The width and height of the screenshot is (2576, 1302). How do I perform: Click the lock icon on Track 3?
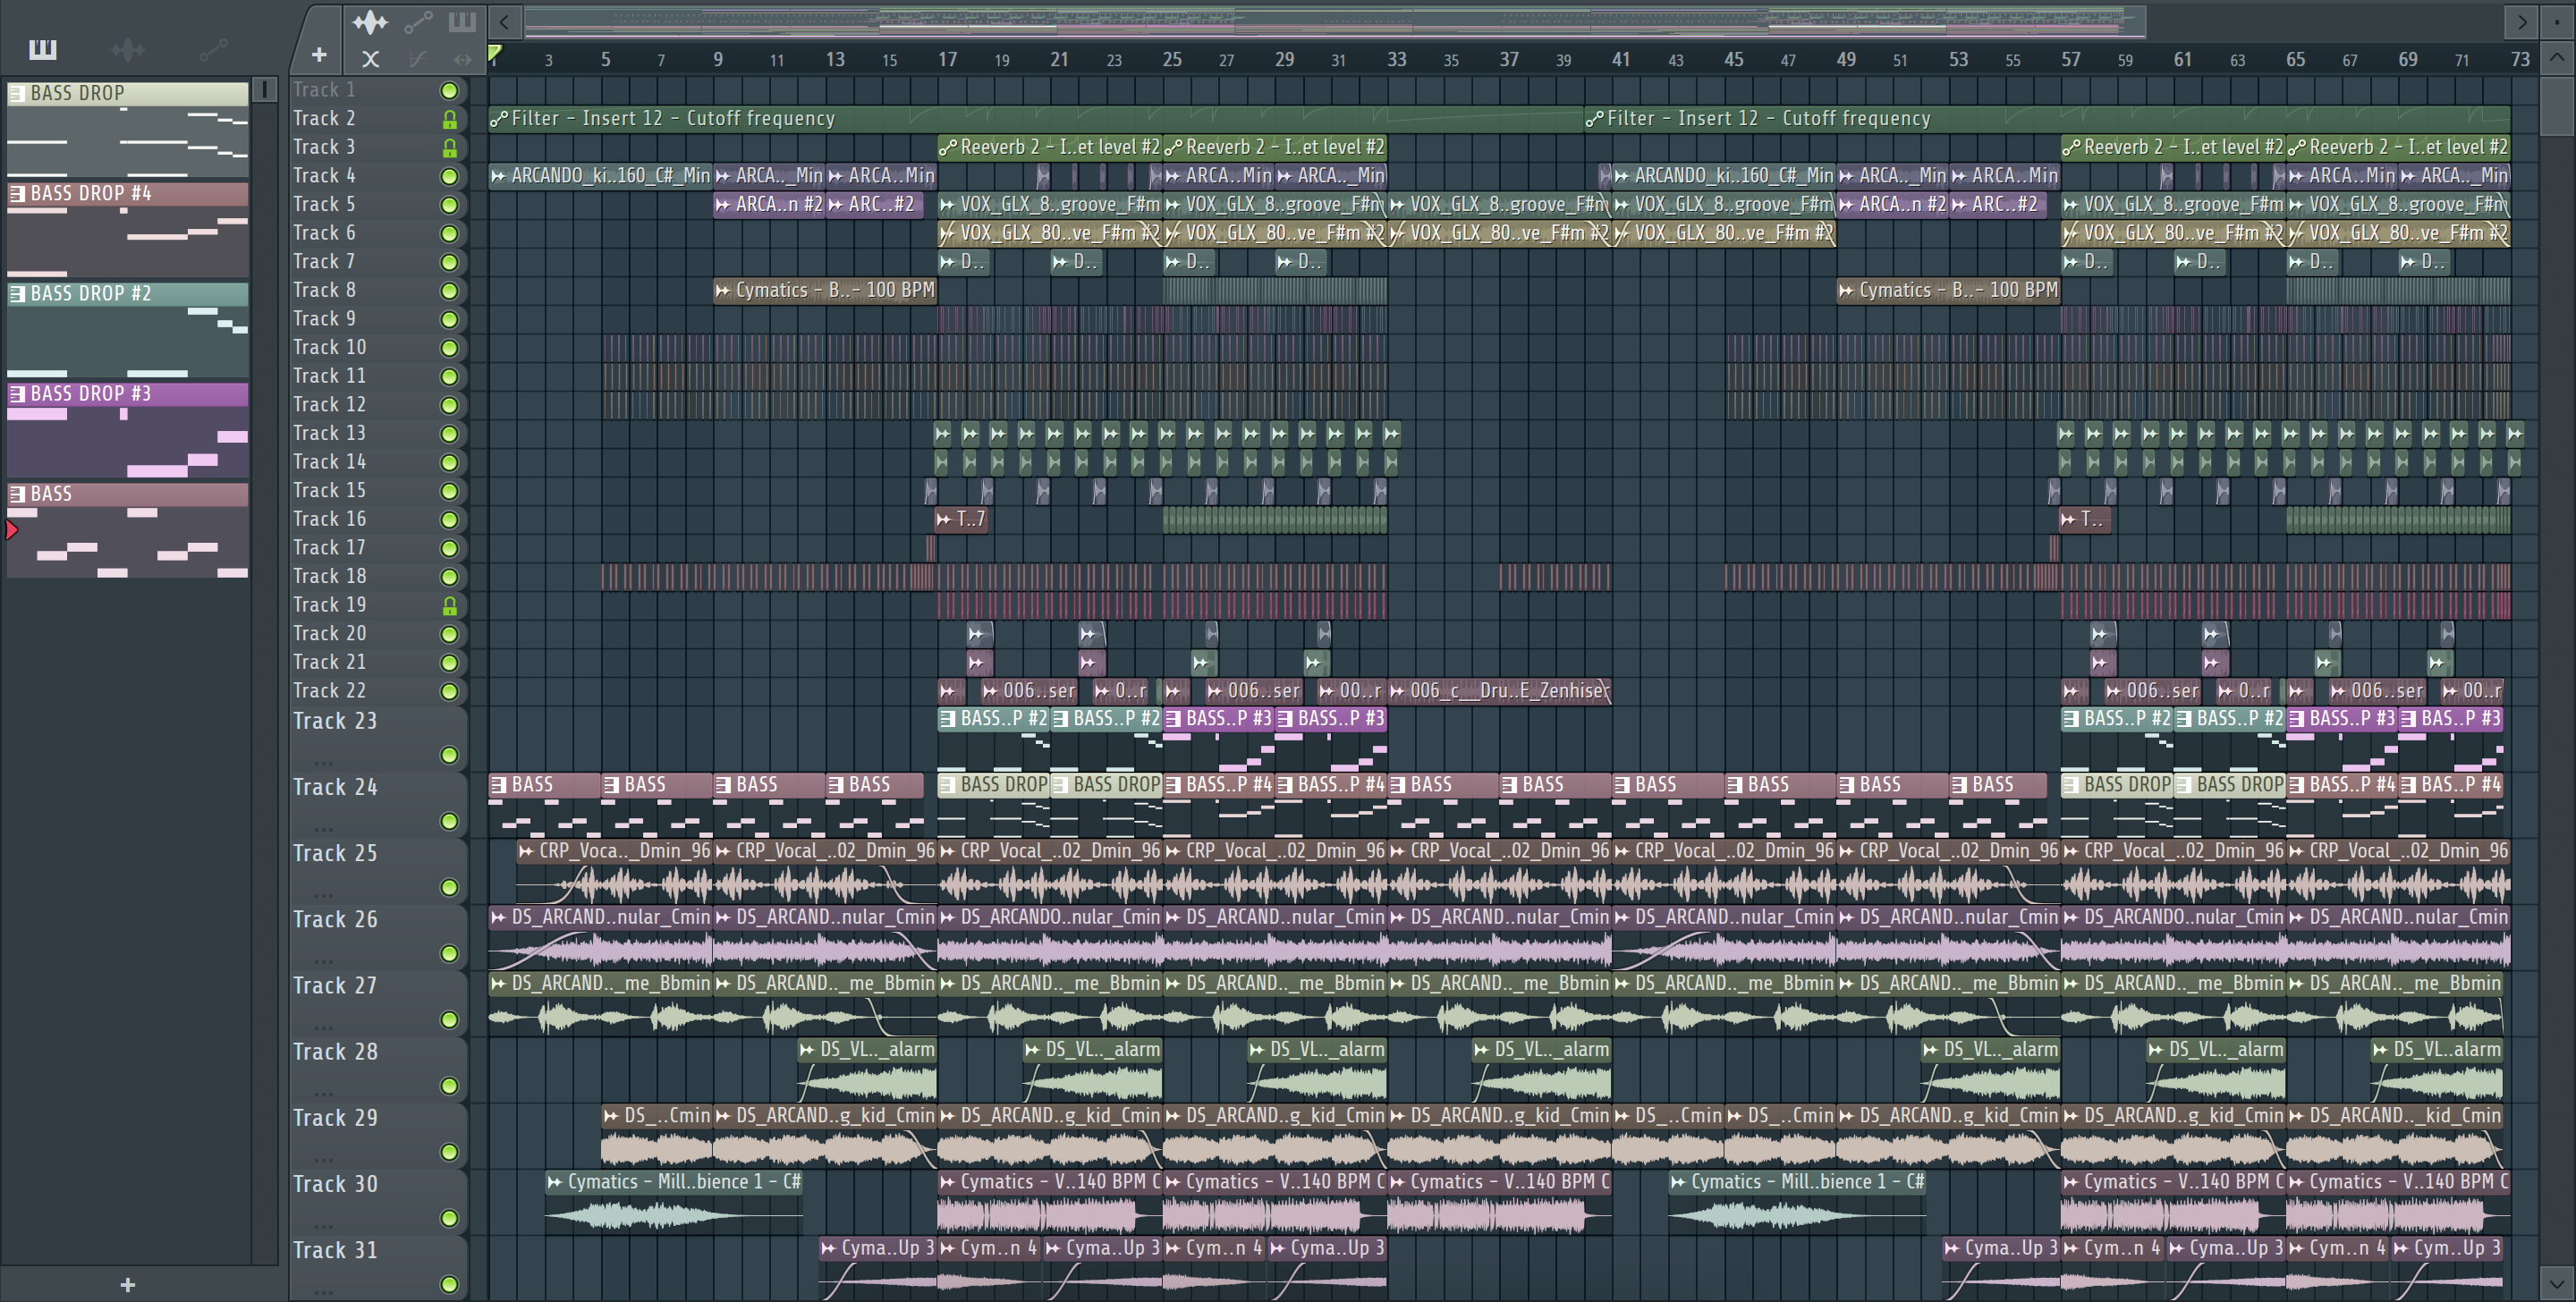[x=449, y=148]
